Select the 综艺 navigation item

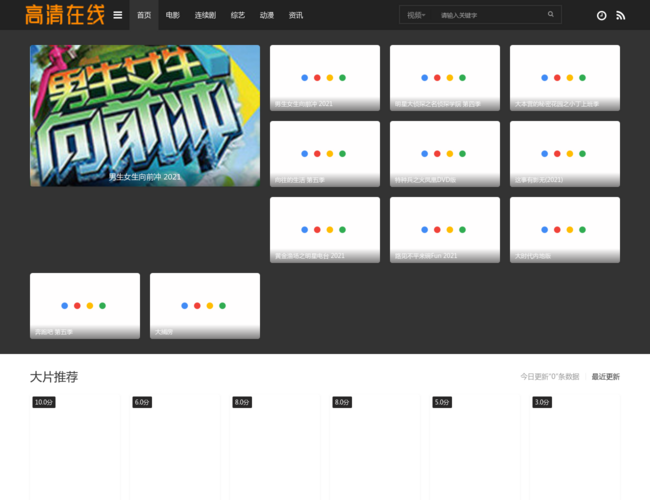click(238, 15)
